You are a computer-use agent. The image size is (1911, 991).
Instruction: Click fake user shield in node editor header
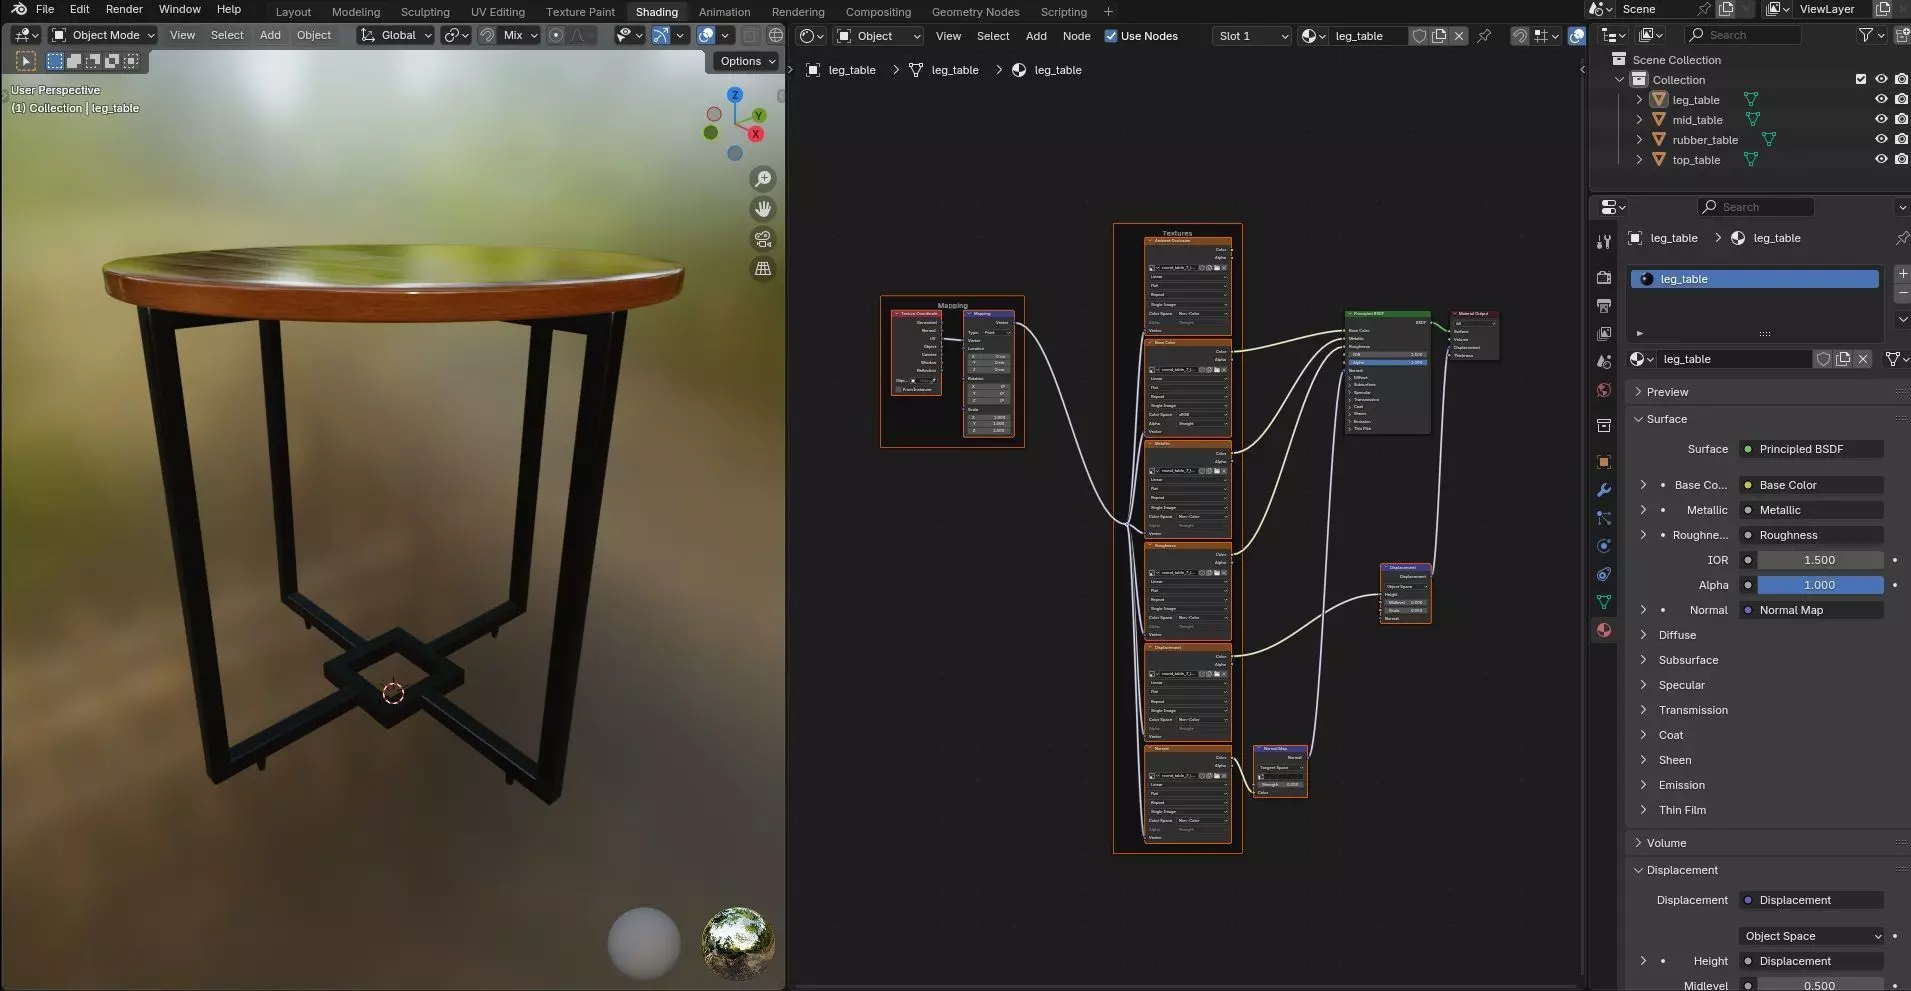click(1418, 36)
